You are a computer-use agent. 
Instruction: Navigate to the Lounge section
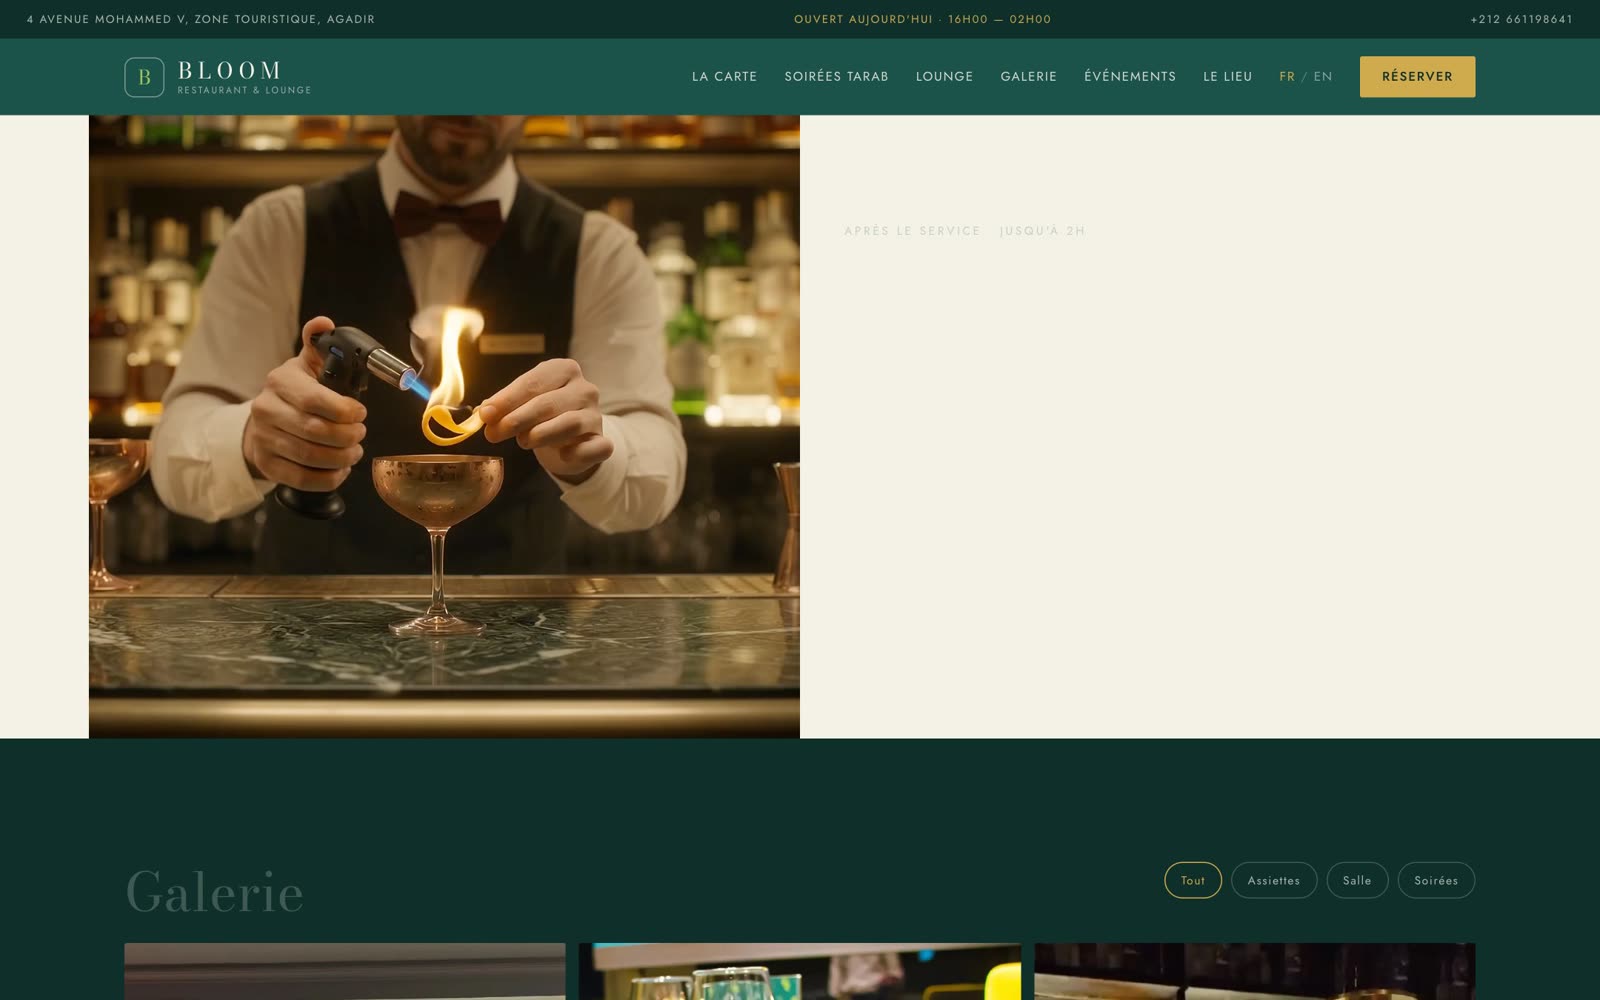tap(944, 77)
